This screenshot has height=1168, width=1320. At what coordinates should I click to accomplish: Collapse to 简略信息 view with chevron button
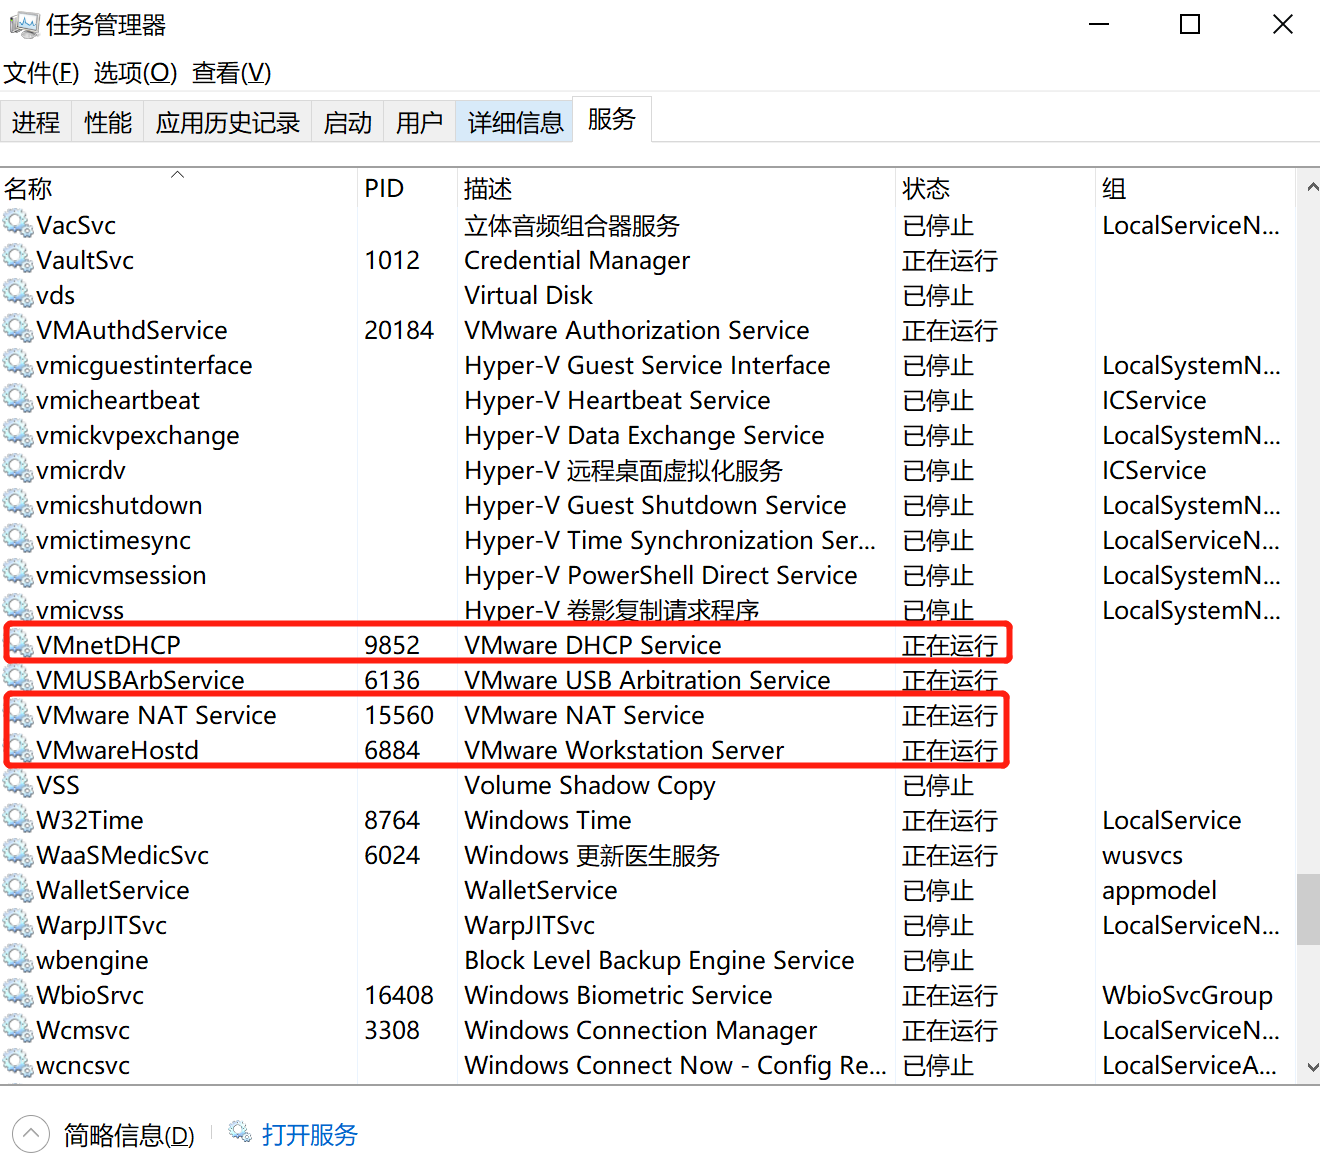coord(31,1134)
